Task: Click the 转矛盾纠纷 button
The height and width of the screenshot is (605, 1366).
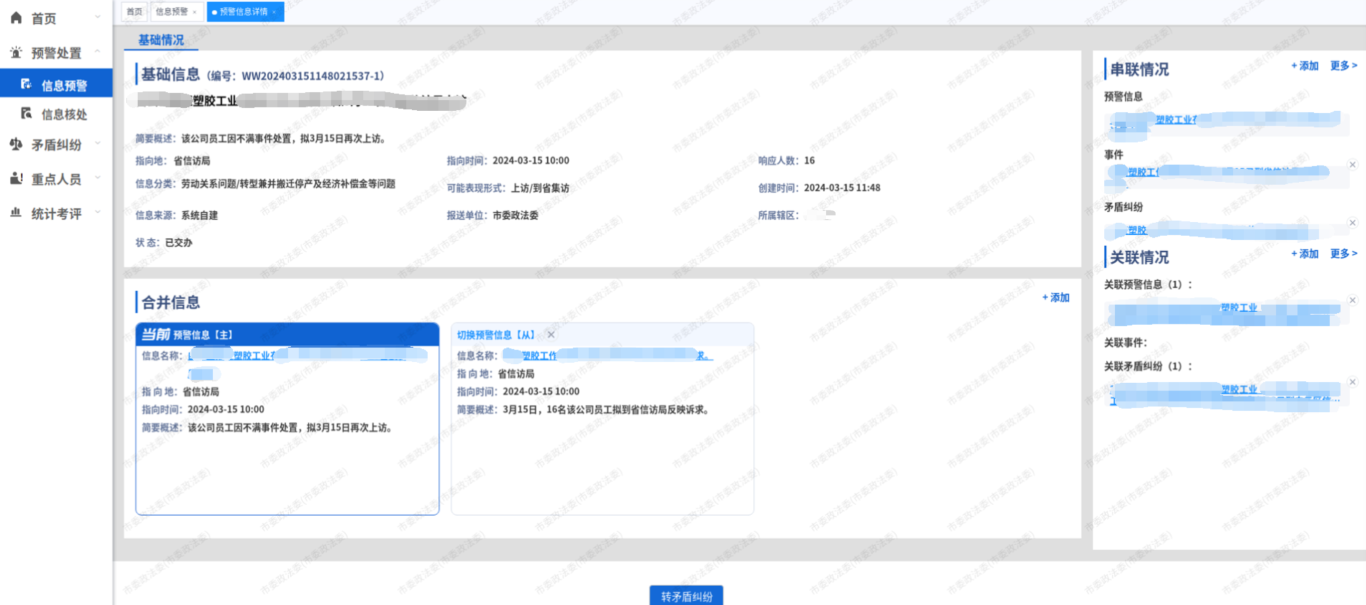Action: 686,596
